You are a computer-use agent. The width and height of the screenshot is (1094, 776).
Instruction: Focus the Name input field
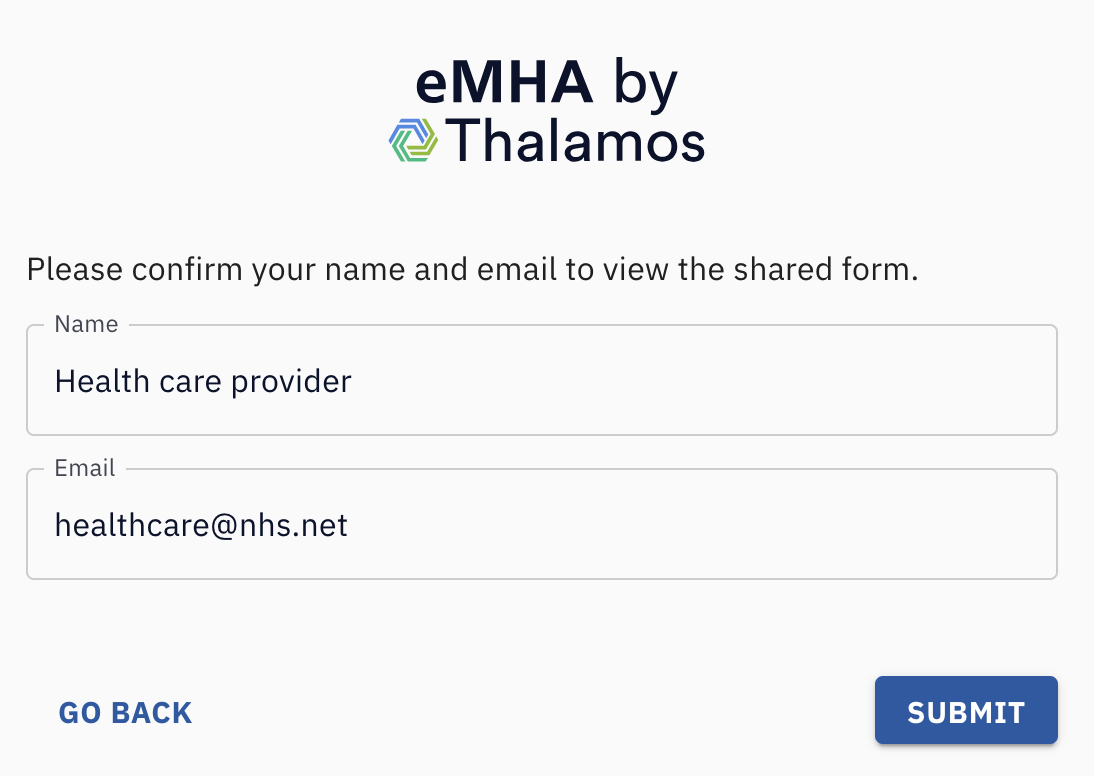(x=542, y=380)
